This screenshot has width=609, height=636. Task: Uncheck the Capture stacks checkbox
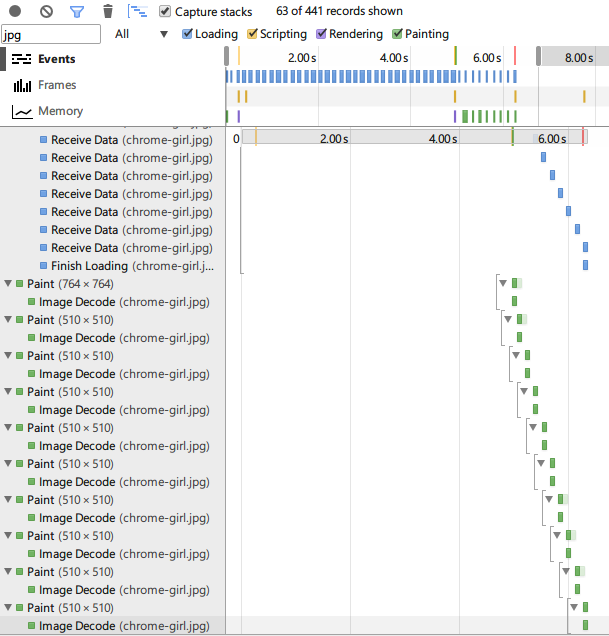point(166,12)
